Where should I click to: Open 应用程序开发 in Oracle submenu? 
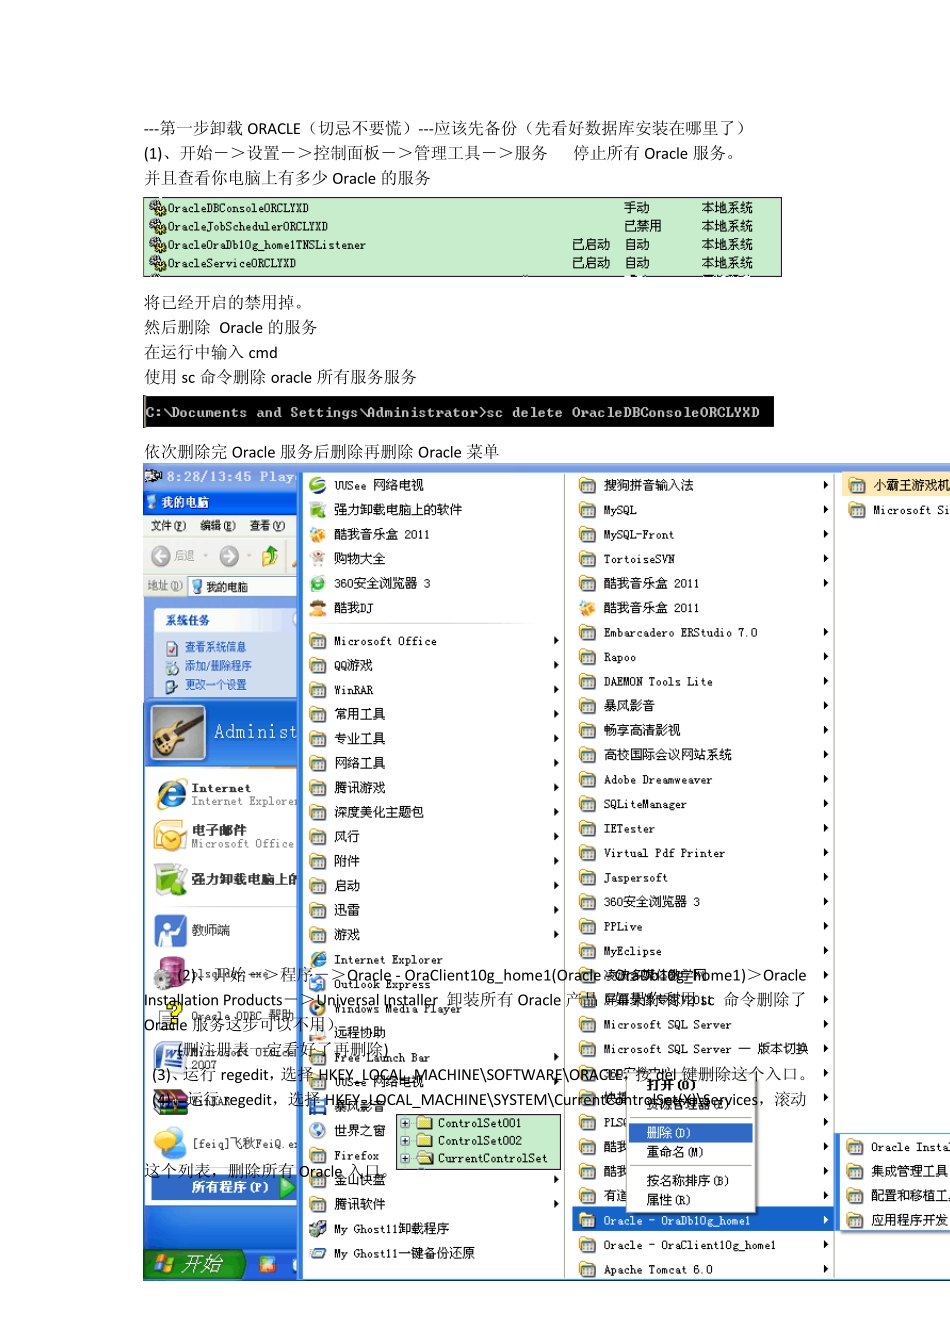click(898, 1220)
